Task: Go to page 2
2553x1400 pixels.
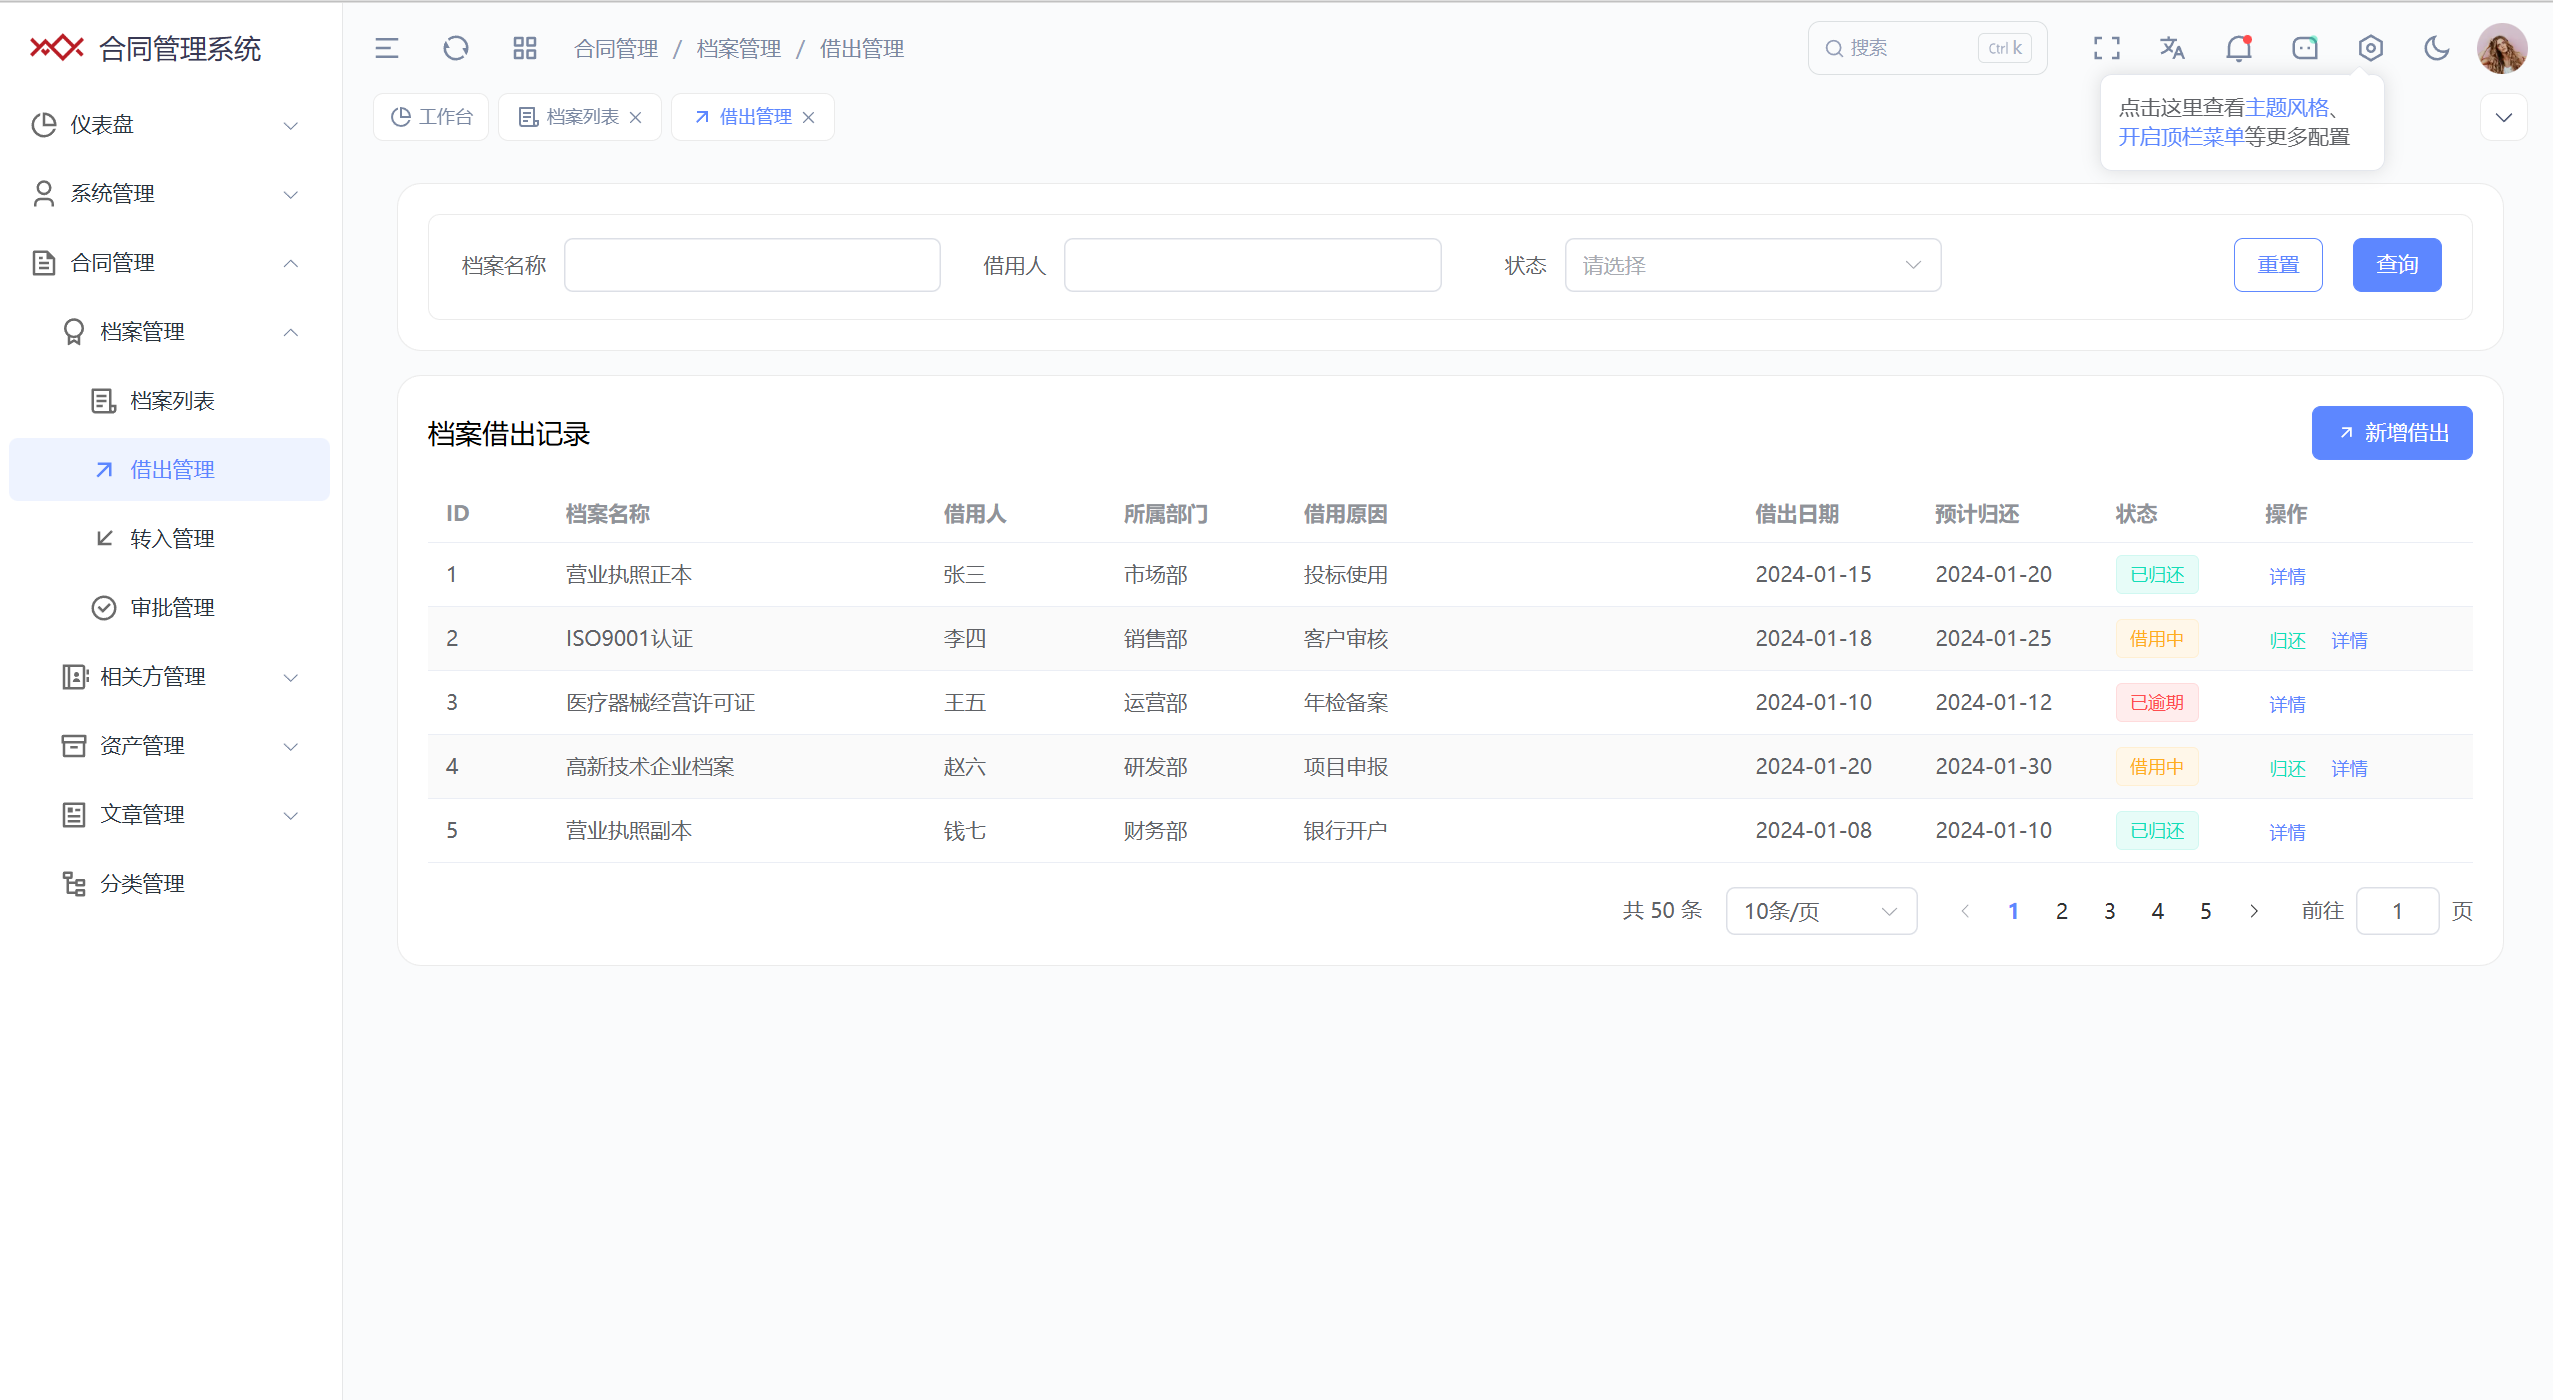Action: [x=2062, y=911]
